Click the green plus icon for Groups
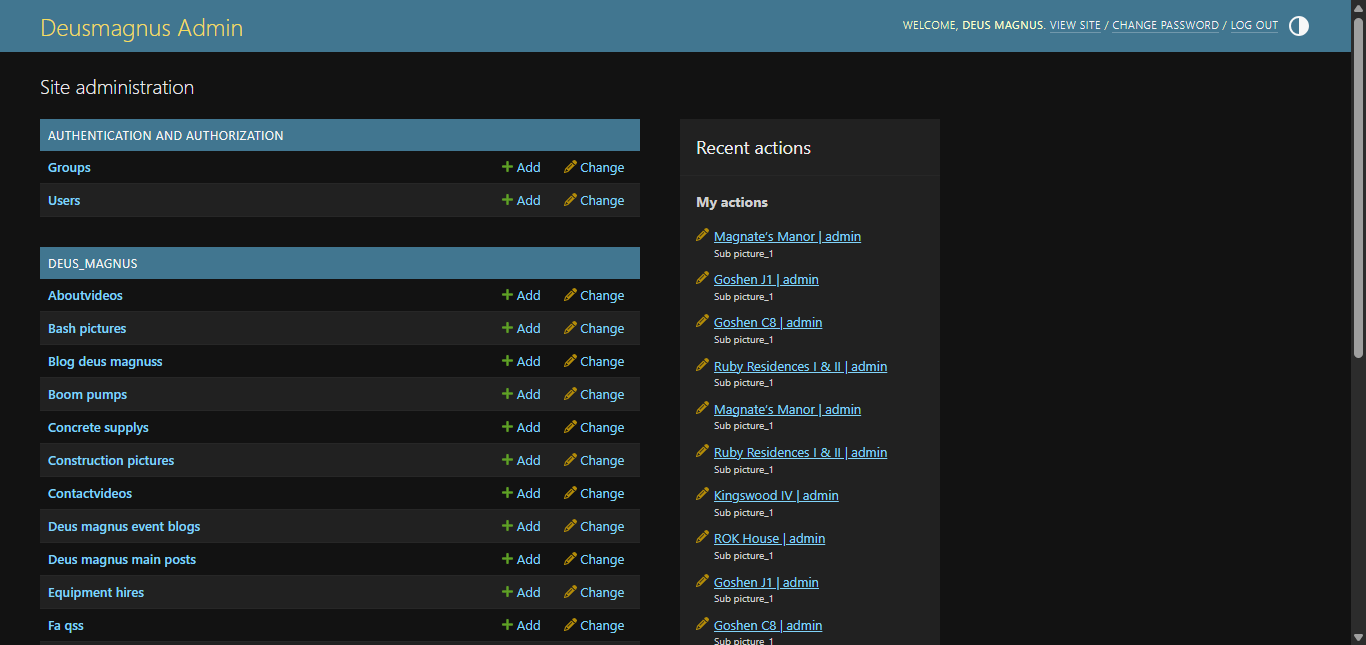 coord(507,167)
